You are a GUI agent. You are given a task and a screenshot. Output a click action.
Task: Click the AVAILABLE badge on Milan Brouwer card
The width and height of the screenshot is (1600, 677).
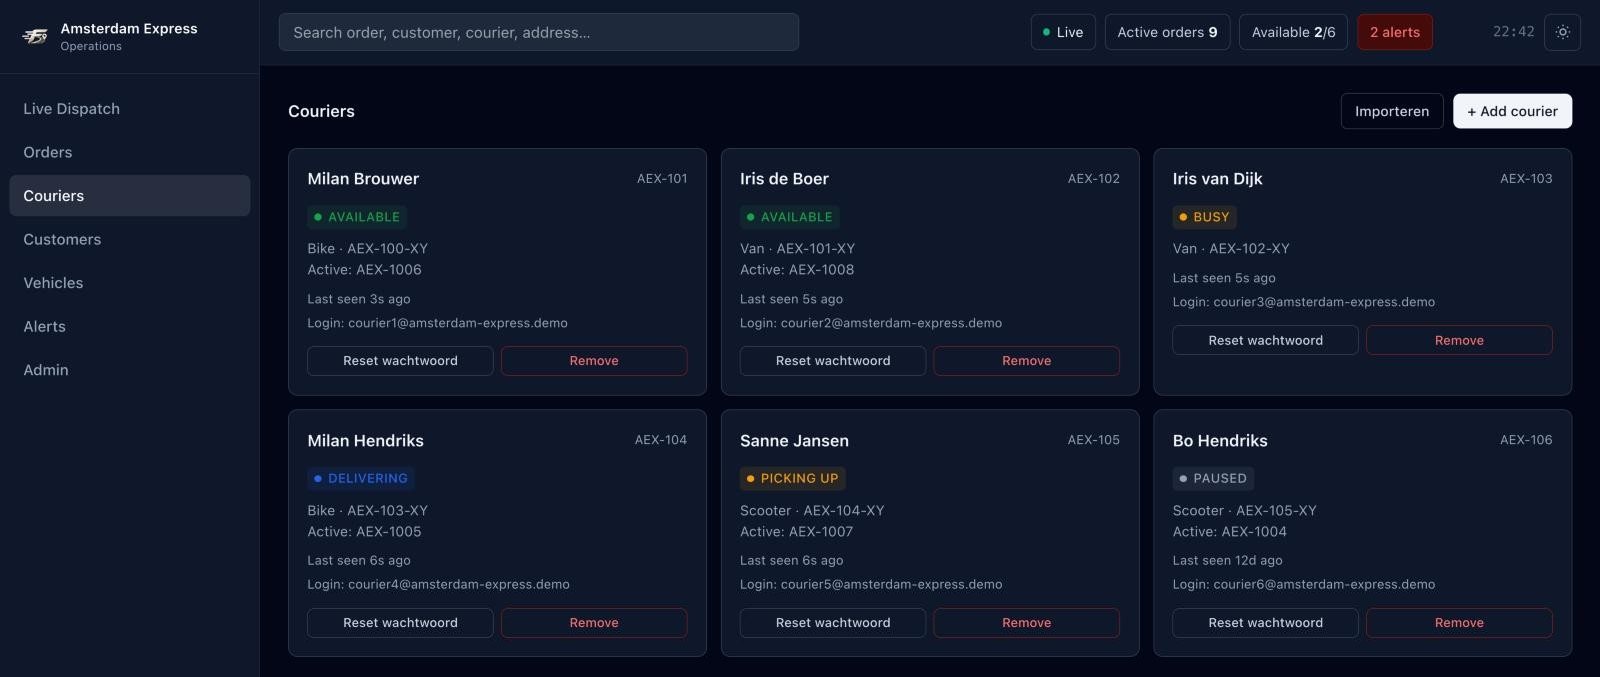coord(357,217)
